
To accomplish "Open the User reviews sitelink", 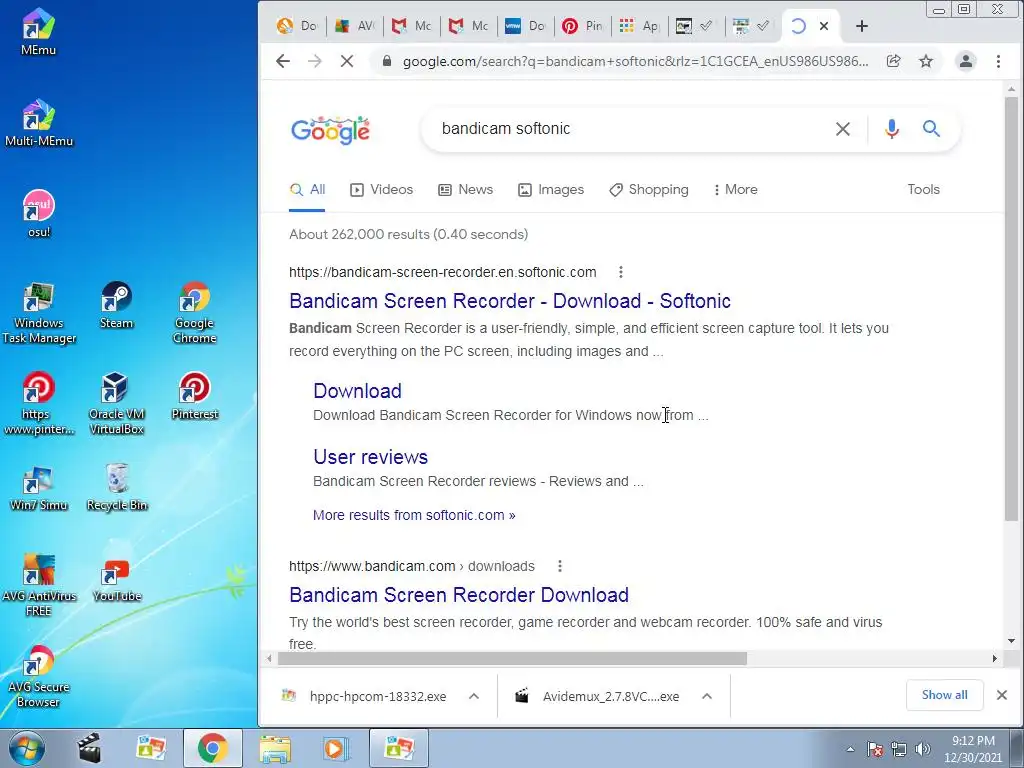I will click(370, 456).
